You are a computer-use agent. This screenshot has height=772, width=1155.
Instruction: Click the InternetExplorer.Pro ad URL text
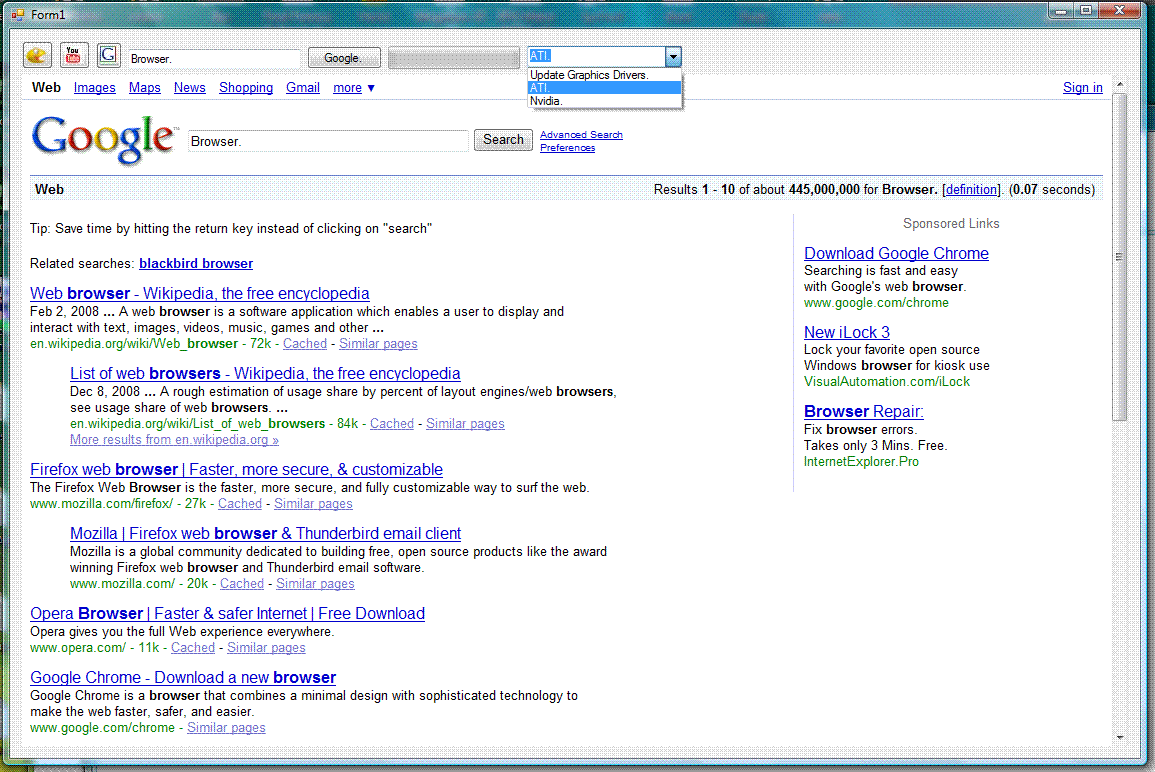(861, 462)
